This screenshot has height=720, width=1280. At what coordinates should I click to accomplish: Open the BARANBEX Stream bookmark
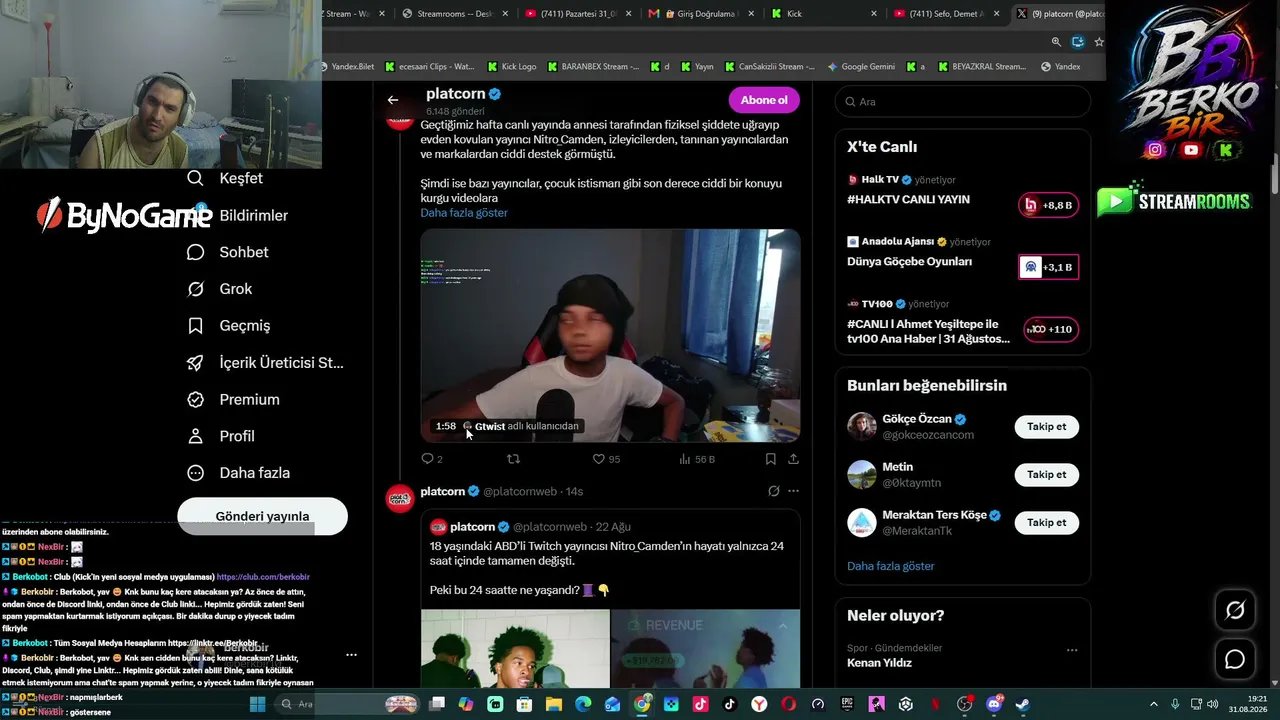[x=594, y=67]
